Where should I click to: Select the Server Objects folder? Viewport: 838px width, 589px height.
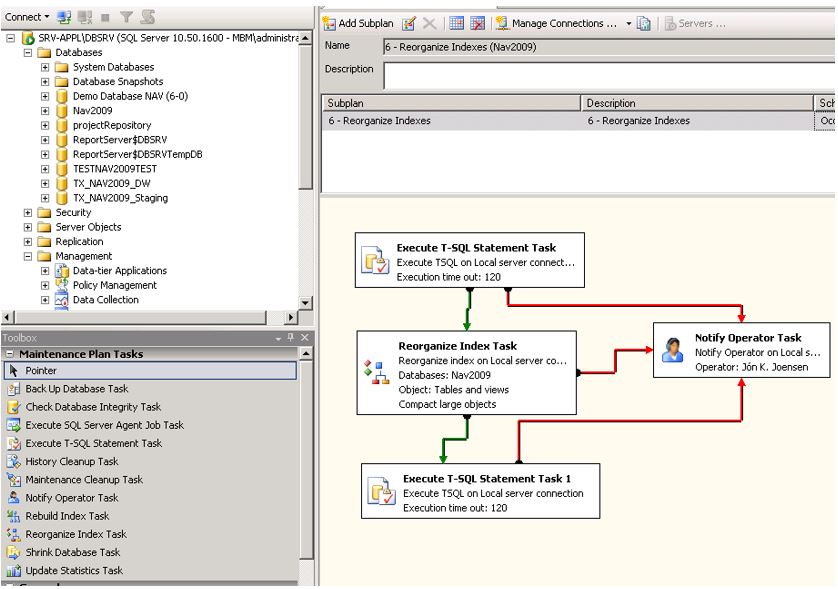click(x=88, y=227)
